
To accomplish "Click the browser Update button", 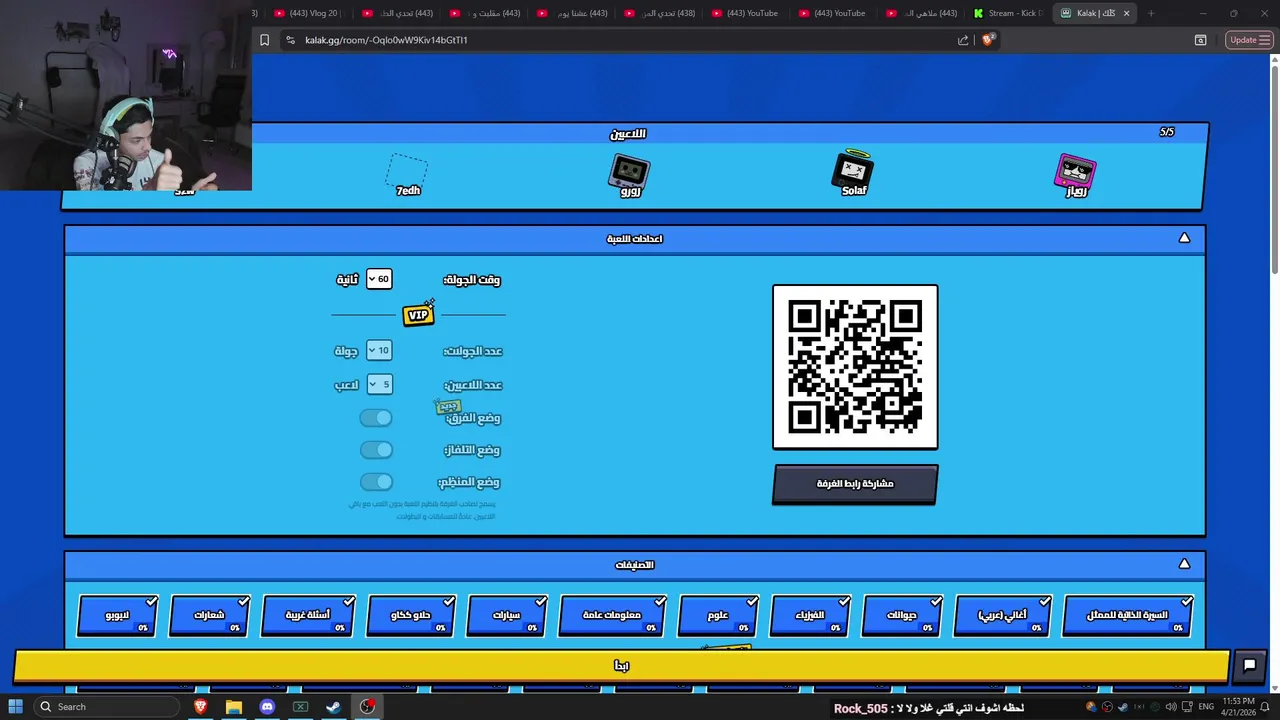I will click(1248, 40).
